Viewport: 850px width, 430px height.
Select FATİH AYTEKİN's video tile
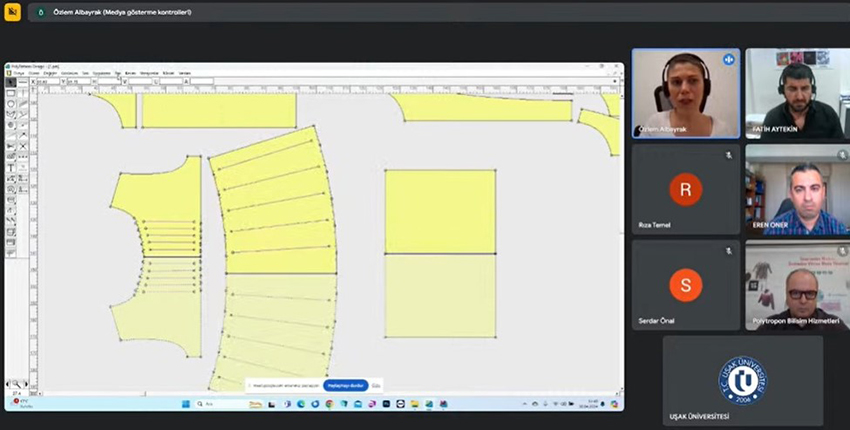(797, 93)
